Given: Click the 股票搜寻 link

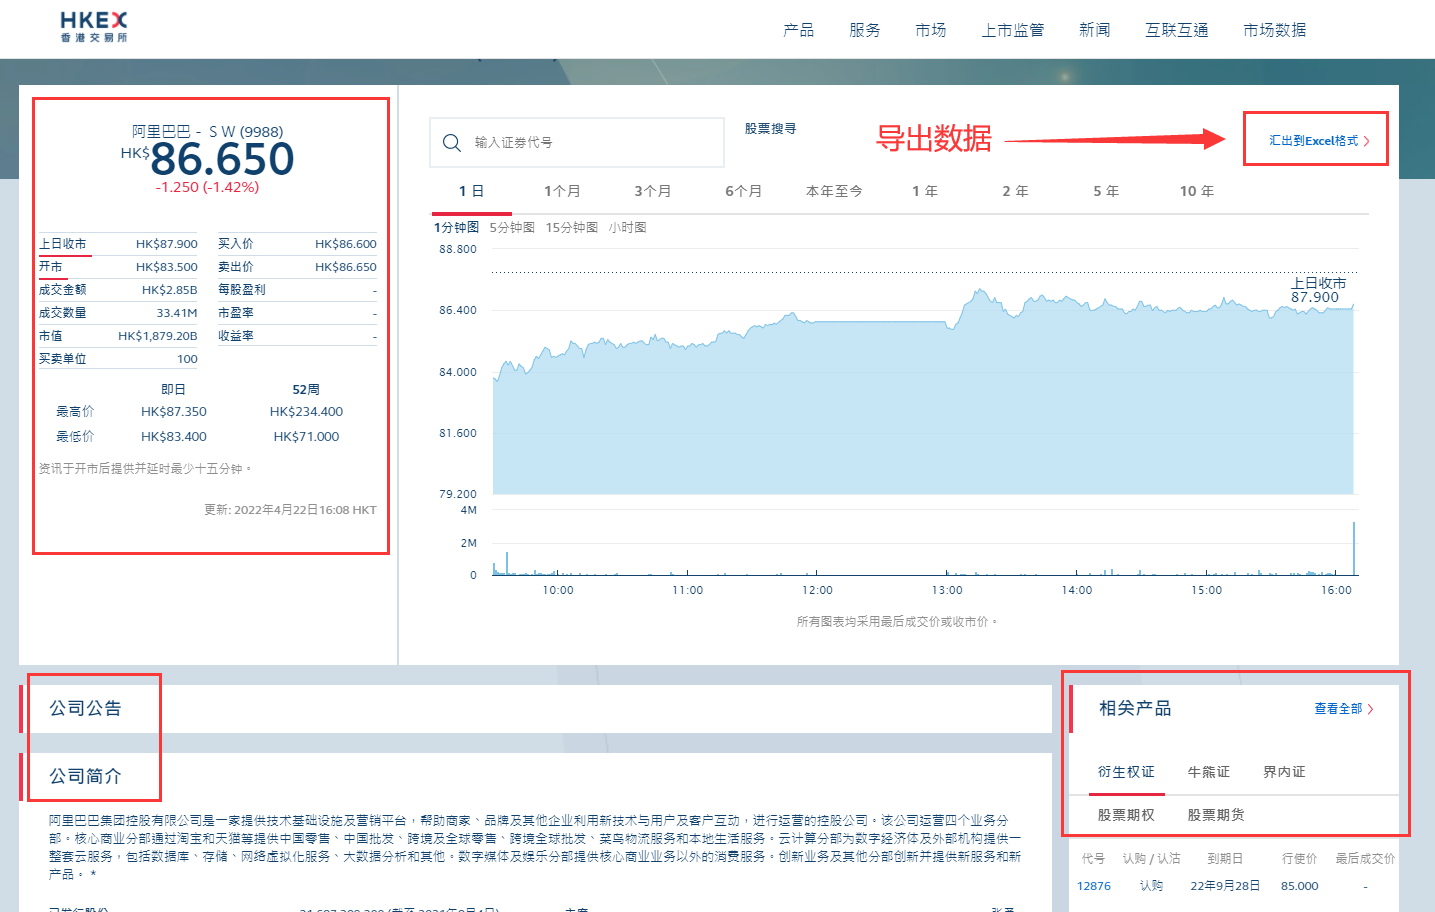Looking at the screenshot, I should pyautogui.click(x=770, y=129).
